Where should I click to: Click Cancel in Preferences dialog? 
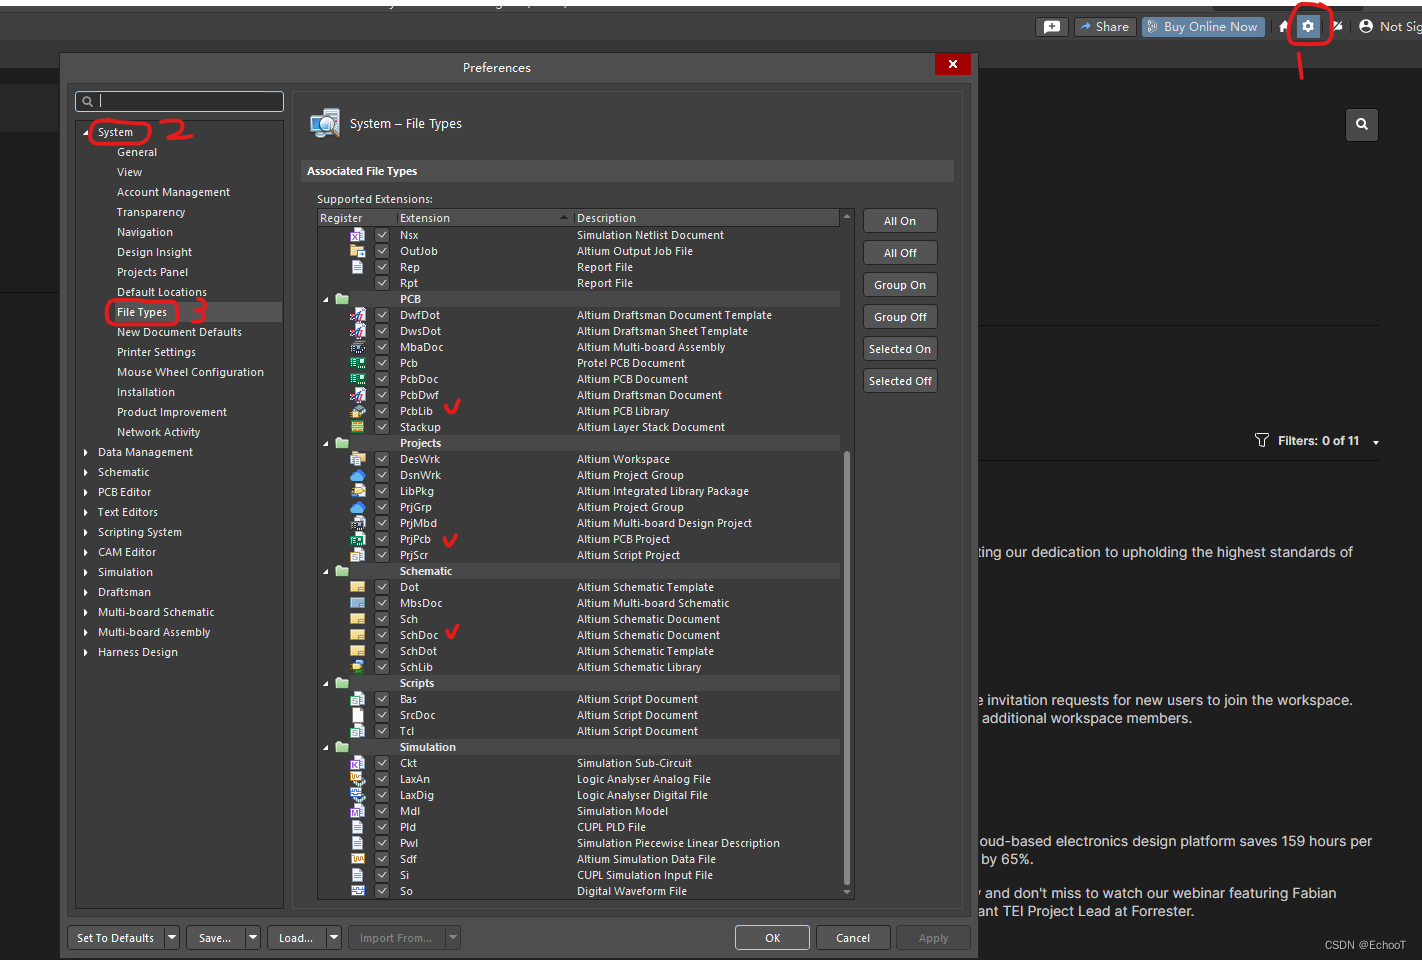tap(853, 938)
